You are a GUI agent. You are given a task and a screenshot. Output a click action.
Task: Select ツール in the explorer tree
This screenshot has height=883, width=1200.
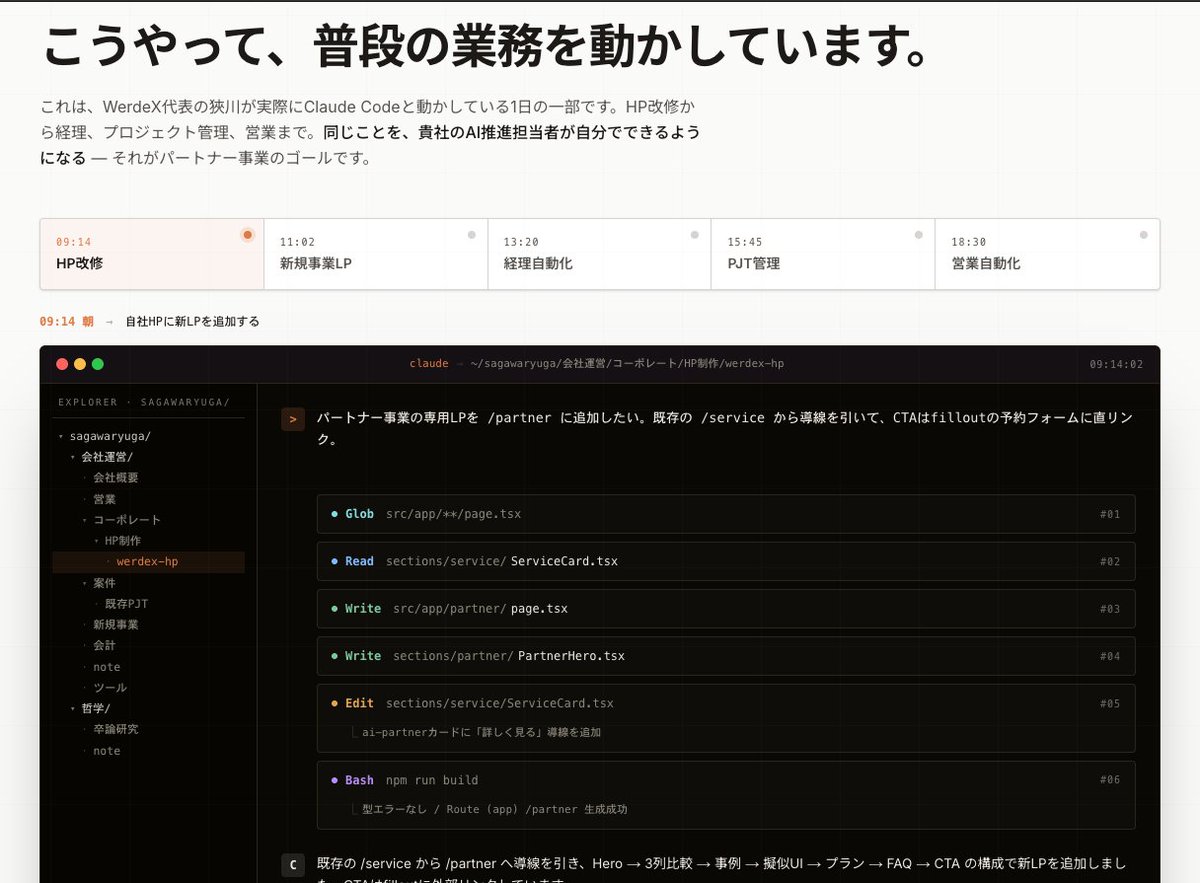pos(110,687)
